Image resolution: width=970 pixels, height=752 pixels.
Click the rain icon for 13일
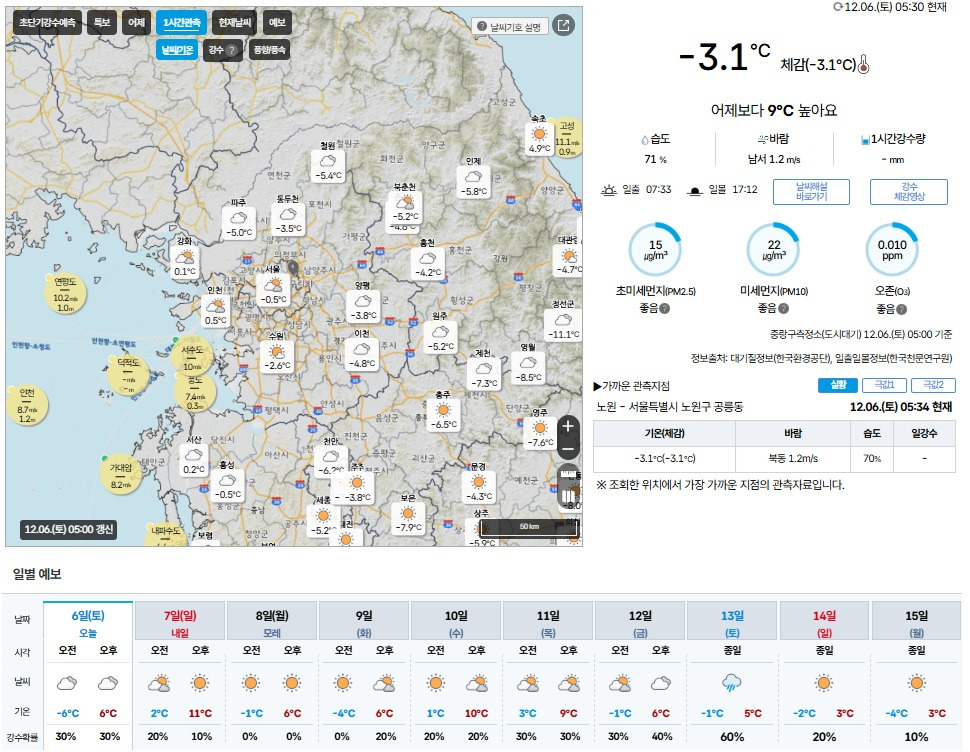[732, 683]
